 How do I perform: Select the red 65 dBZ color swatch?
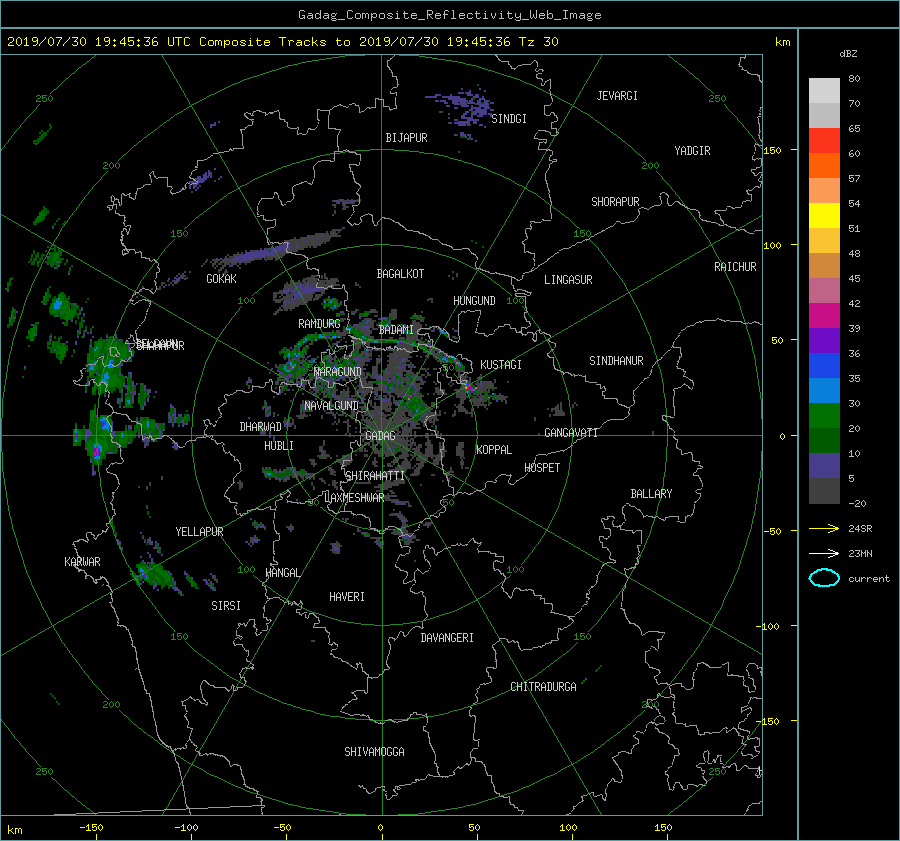[824, 141]
